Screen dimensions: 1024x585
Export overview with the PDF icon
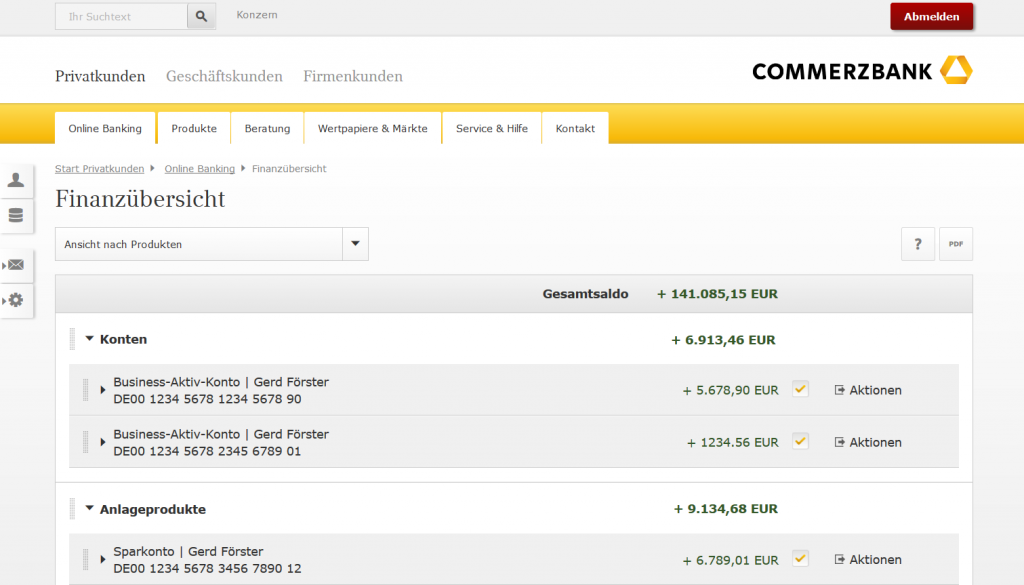tap(956, 244)
